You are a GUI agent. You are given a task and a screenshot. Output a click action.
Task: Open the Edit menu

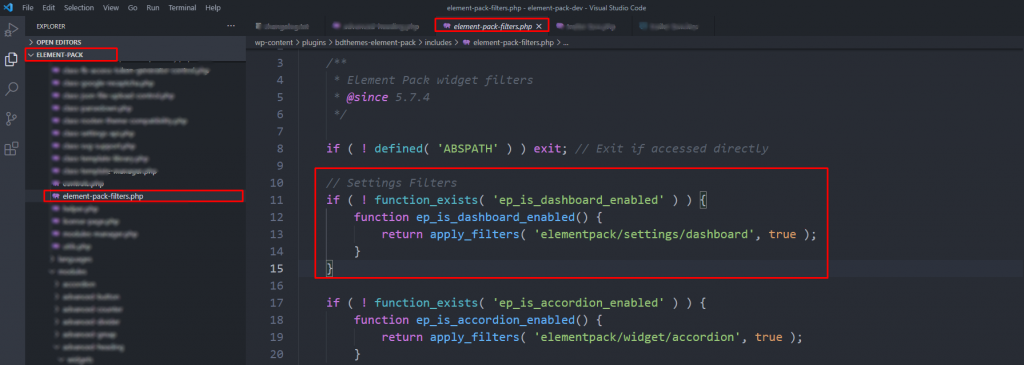[48, 8]
